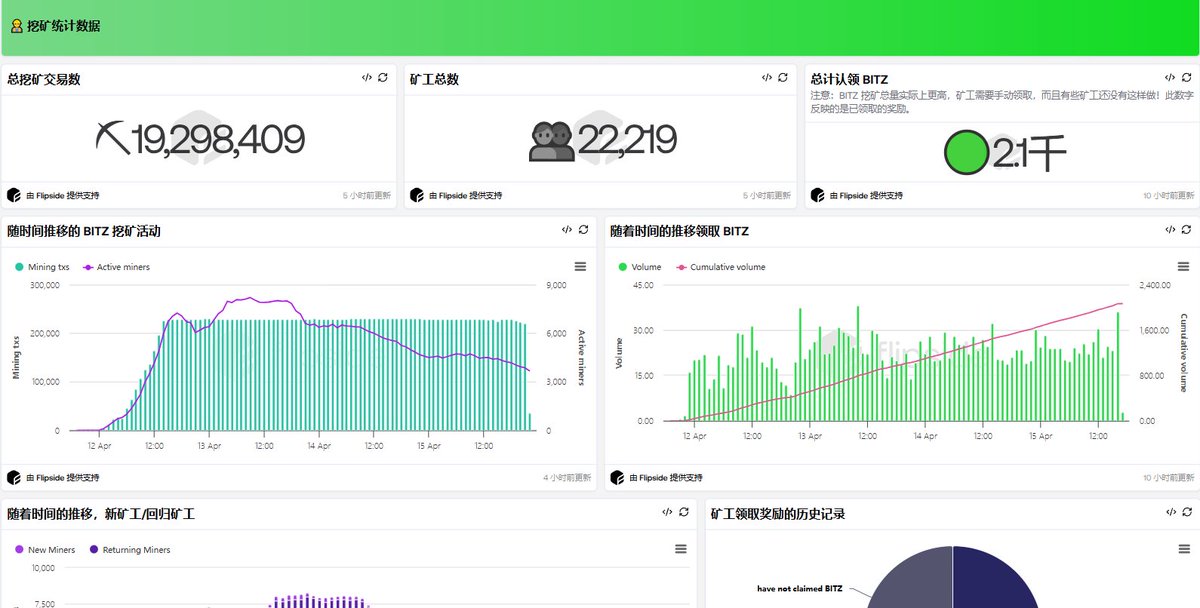Screen dimensions: 1200x608
Task: Click the green circle beside 2.1千
Action: pyautogui.click(x=966, y=152)
